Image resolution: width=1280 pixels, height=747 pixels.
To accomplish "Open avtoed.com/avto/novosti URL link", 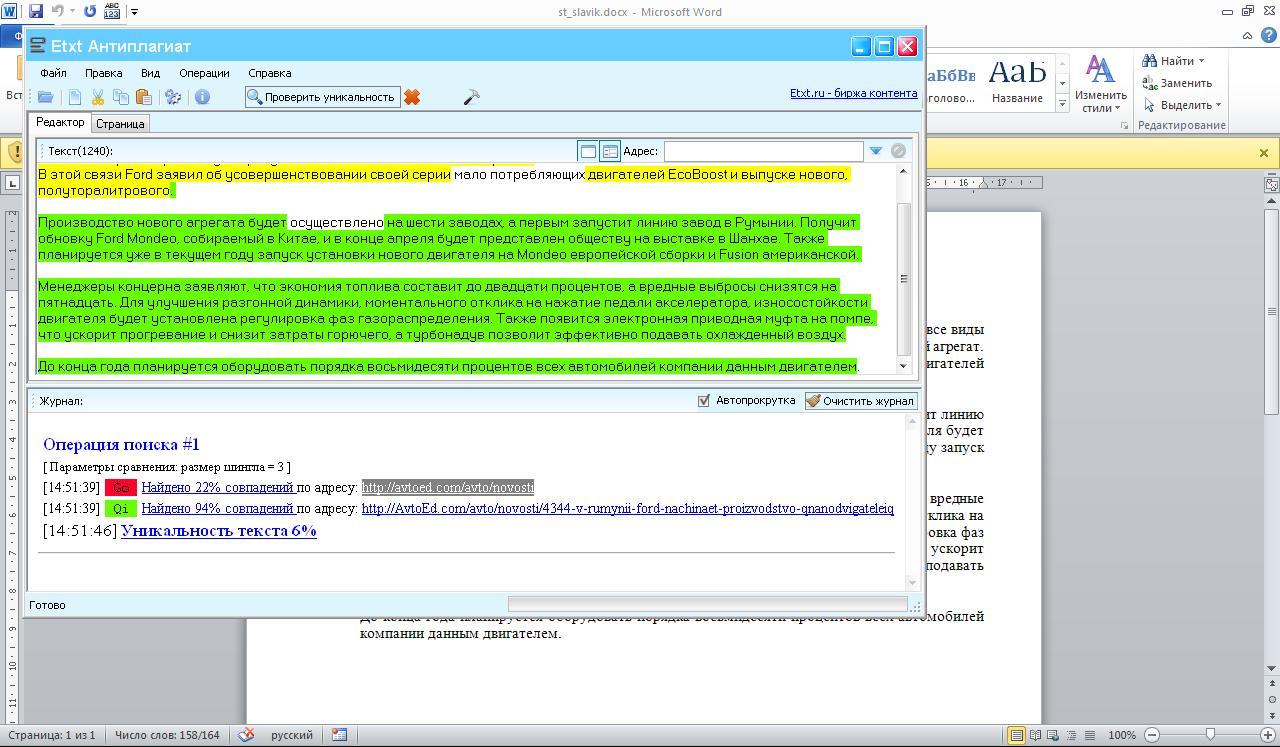I will [x=448, y=487].
